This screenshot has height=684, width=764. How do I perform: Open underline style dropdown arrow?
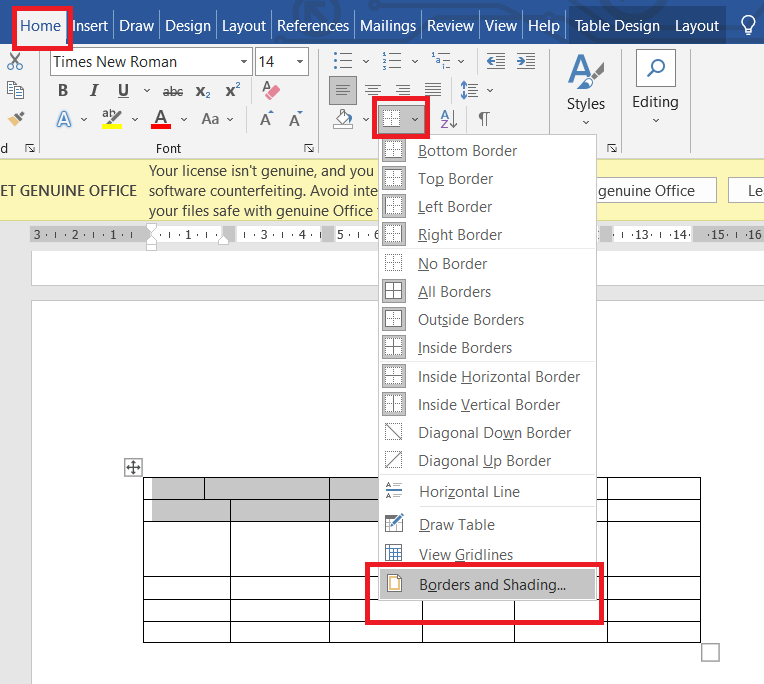[x=147, y=91]
